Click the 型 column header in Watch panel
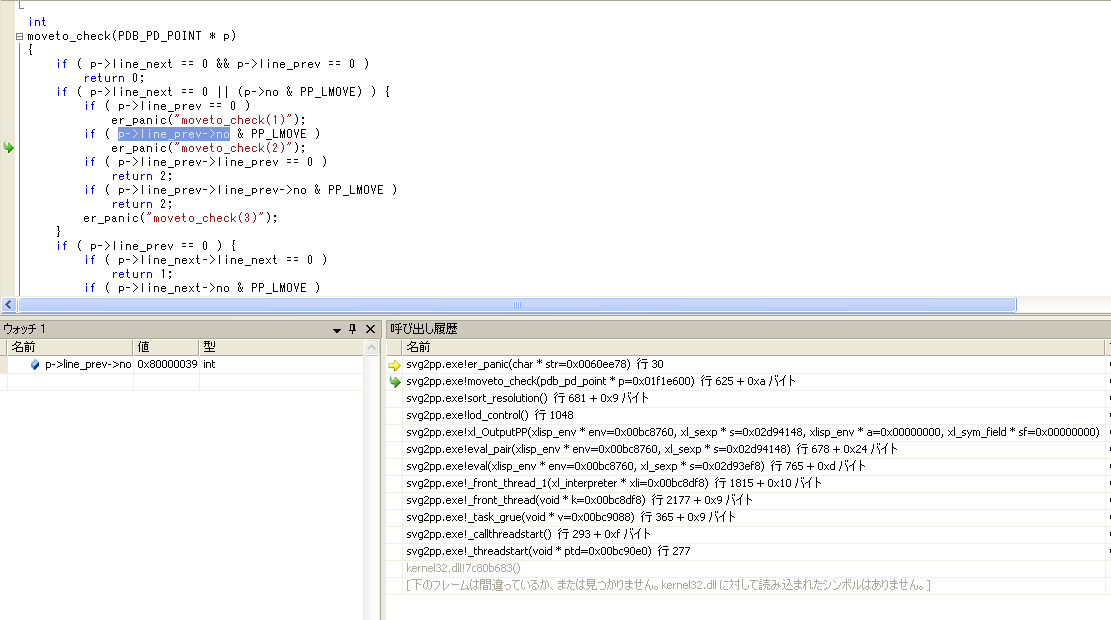Viewport: 1111px width, 620px height. coord(281,346)
